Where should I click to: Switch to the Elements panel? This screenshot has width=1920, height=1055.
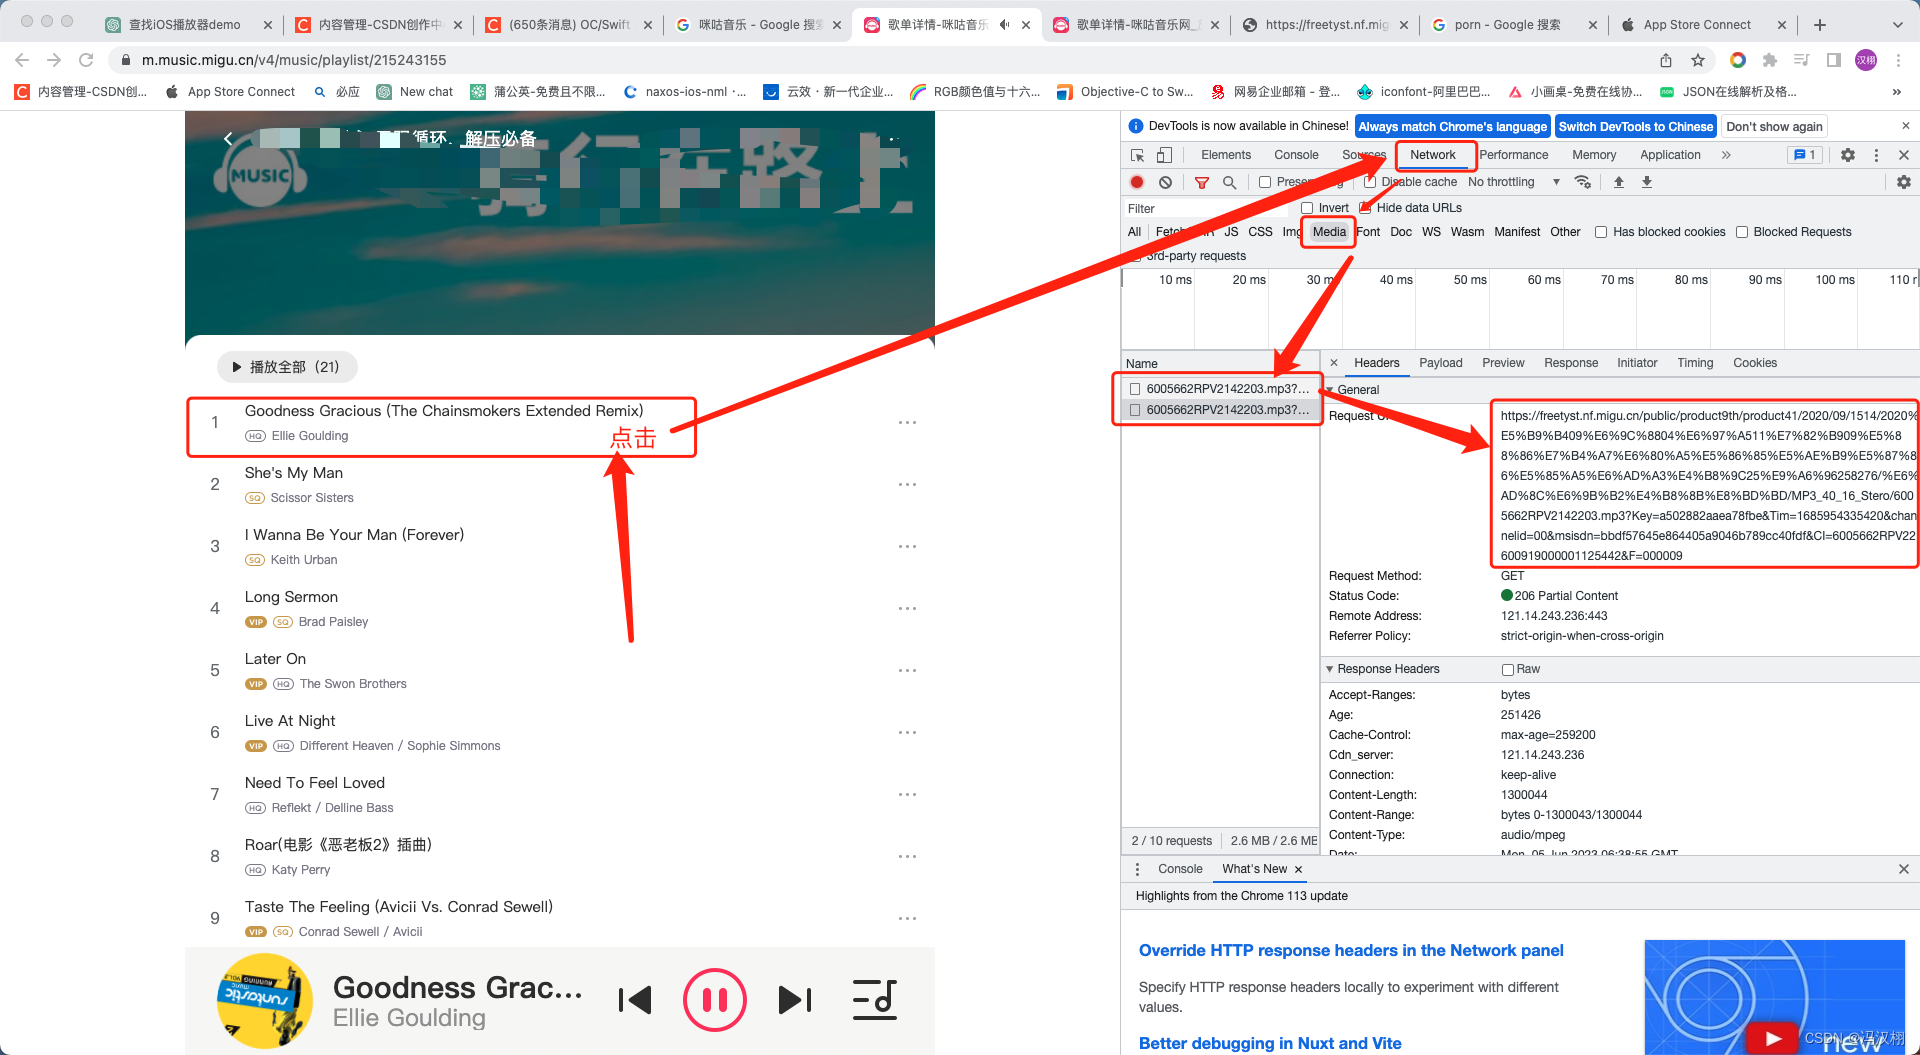(x=1226, y=155)
